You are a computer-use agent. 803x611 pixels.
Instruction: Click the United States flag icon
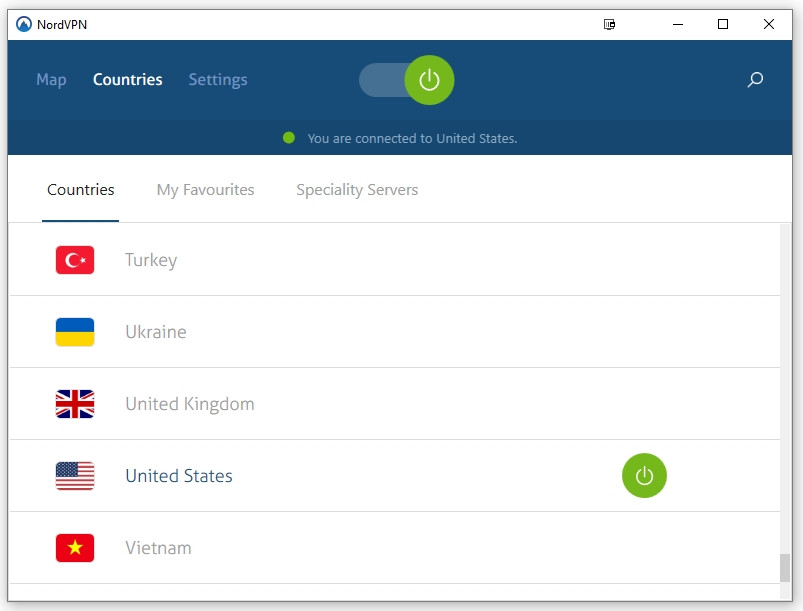tap(75, 476)
